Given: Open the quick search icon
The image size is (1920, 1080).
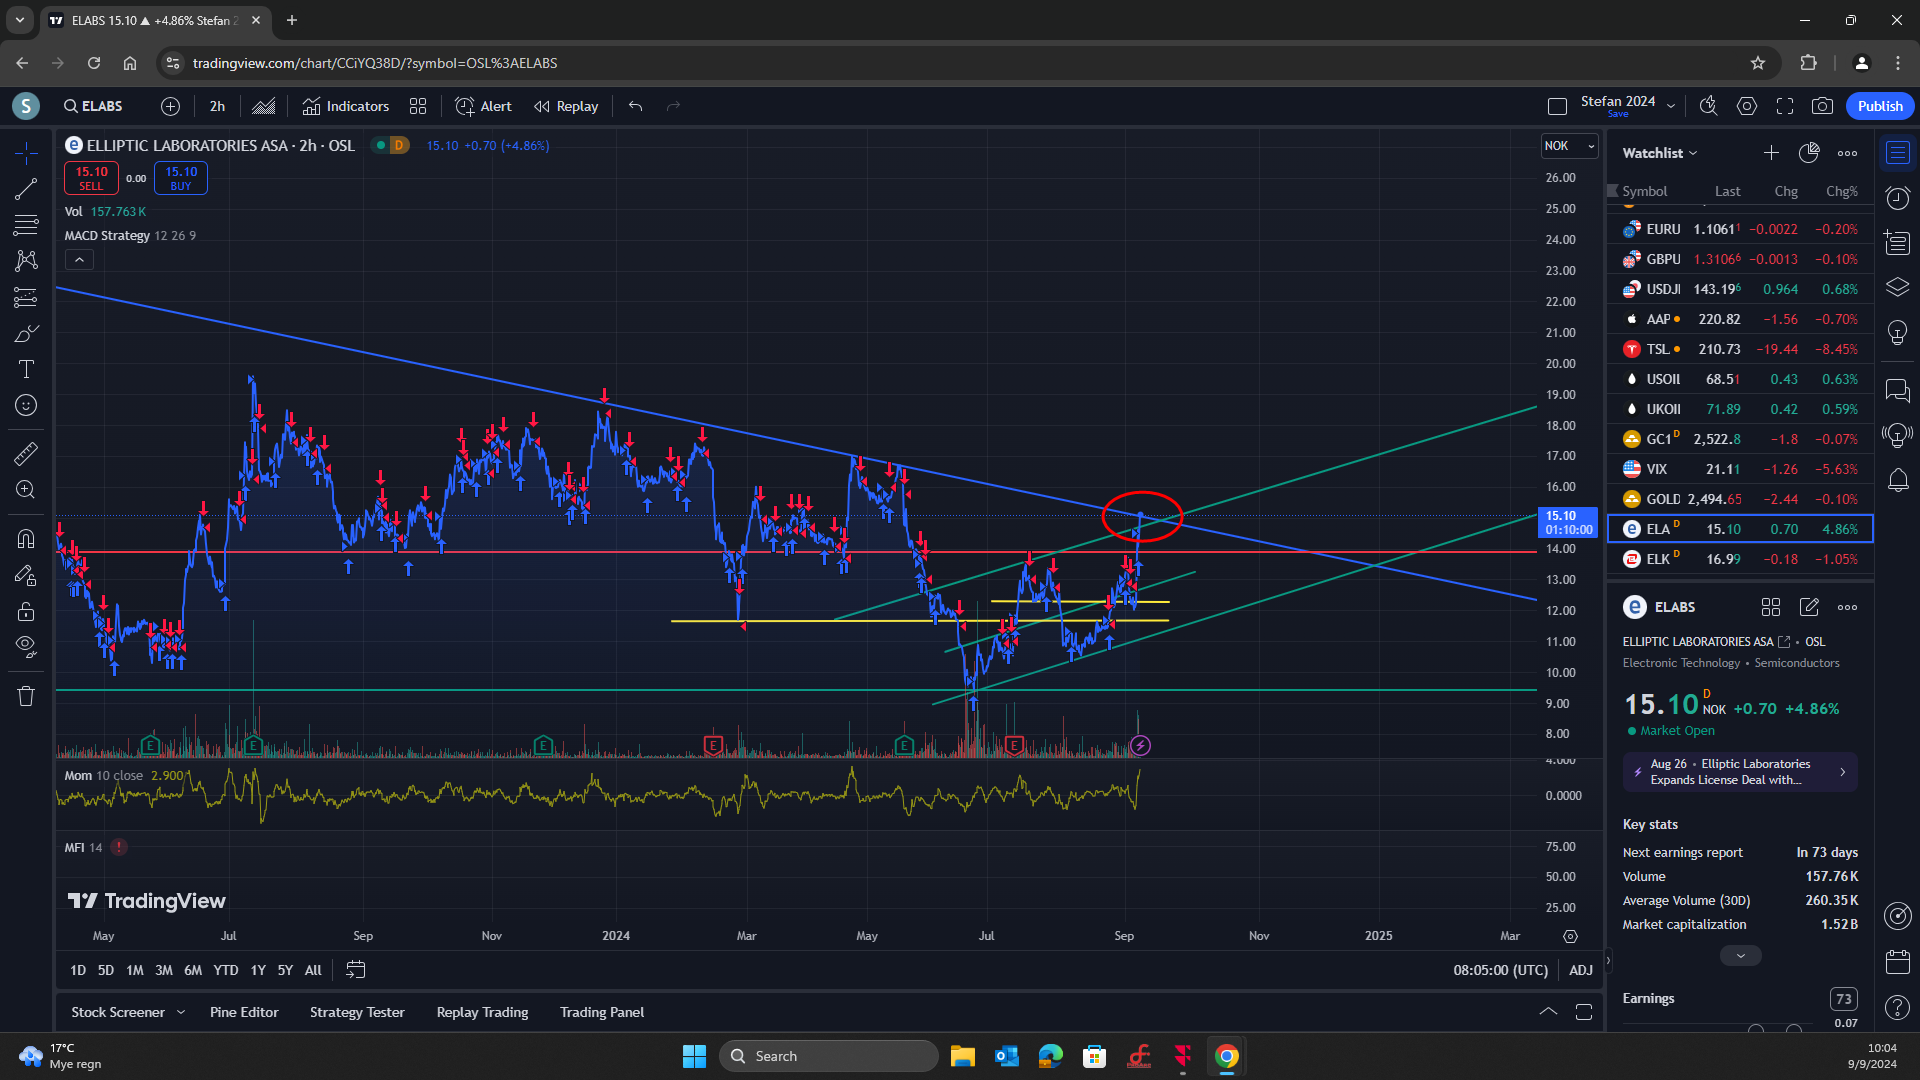Looking at the screenshot, I should pyautogui.click(x=1708, y=106).
